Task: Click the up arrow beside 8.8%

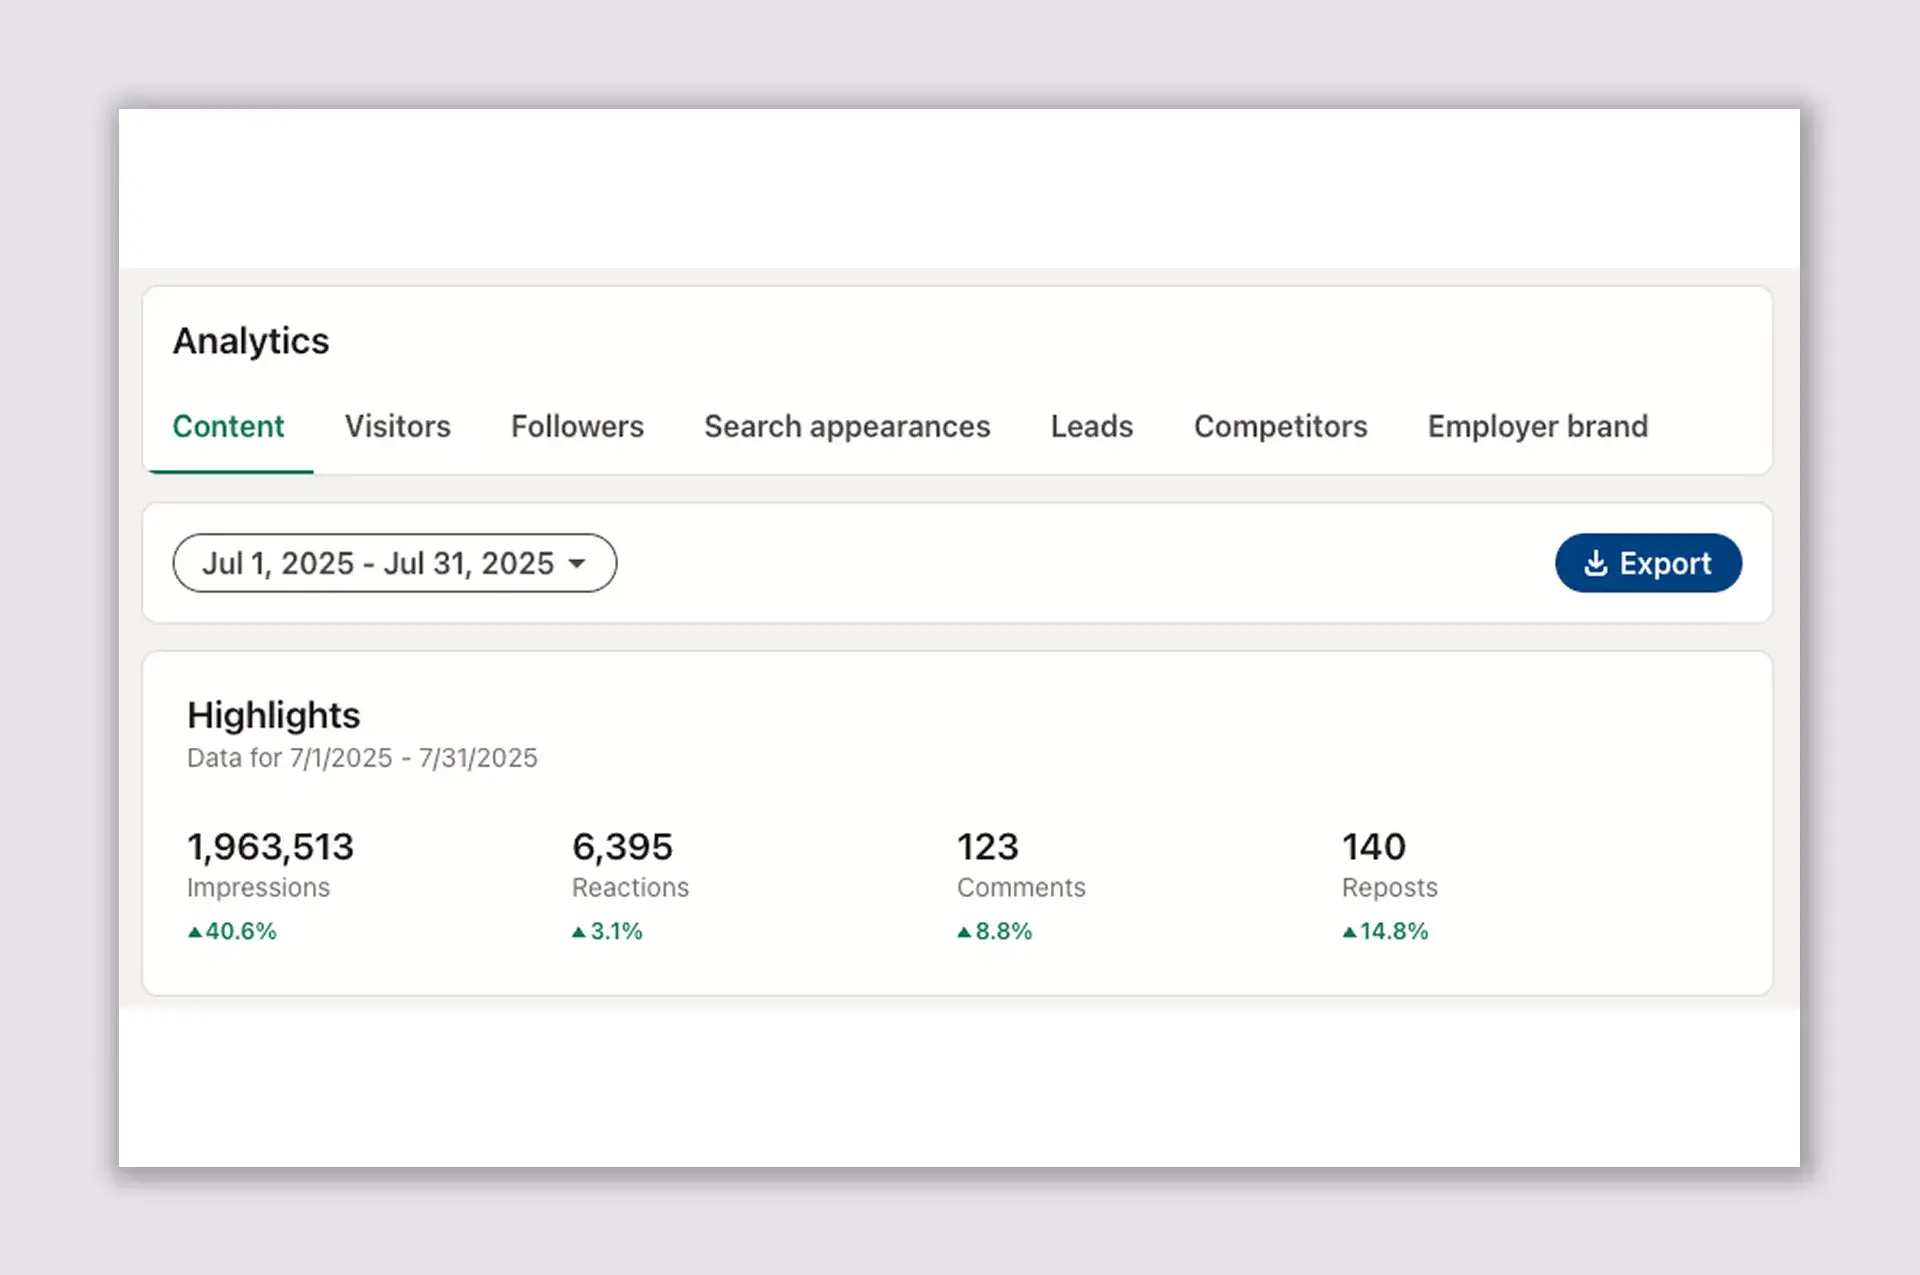Action: (964, 932)
